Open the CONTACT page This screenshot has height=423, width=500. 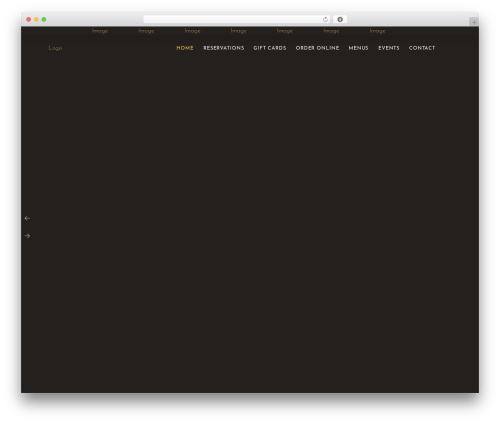point(422,48)
